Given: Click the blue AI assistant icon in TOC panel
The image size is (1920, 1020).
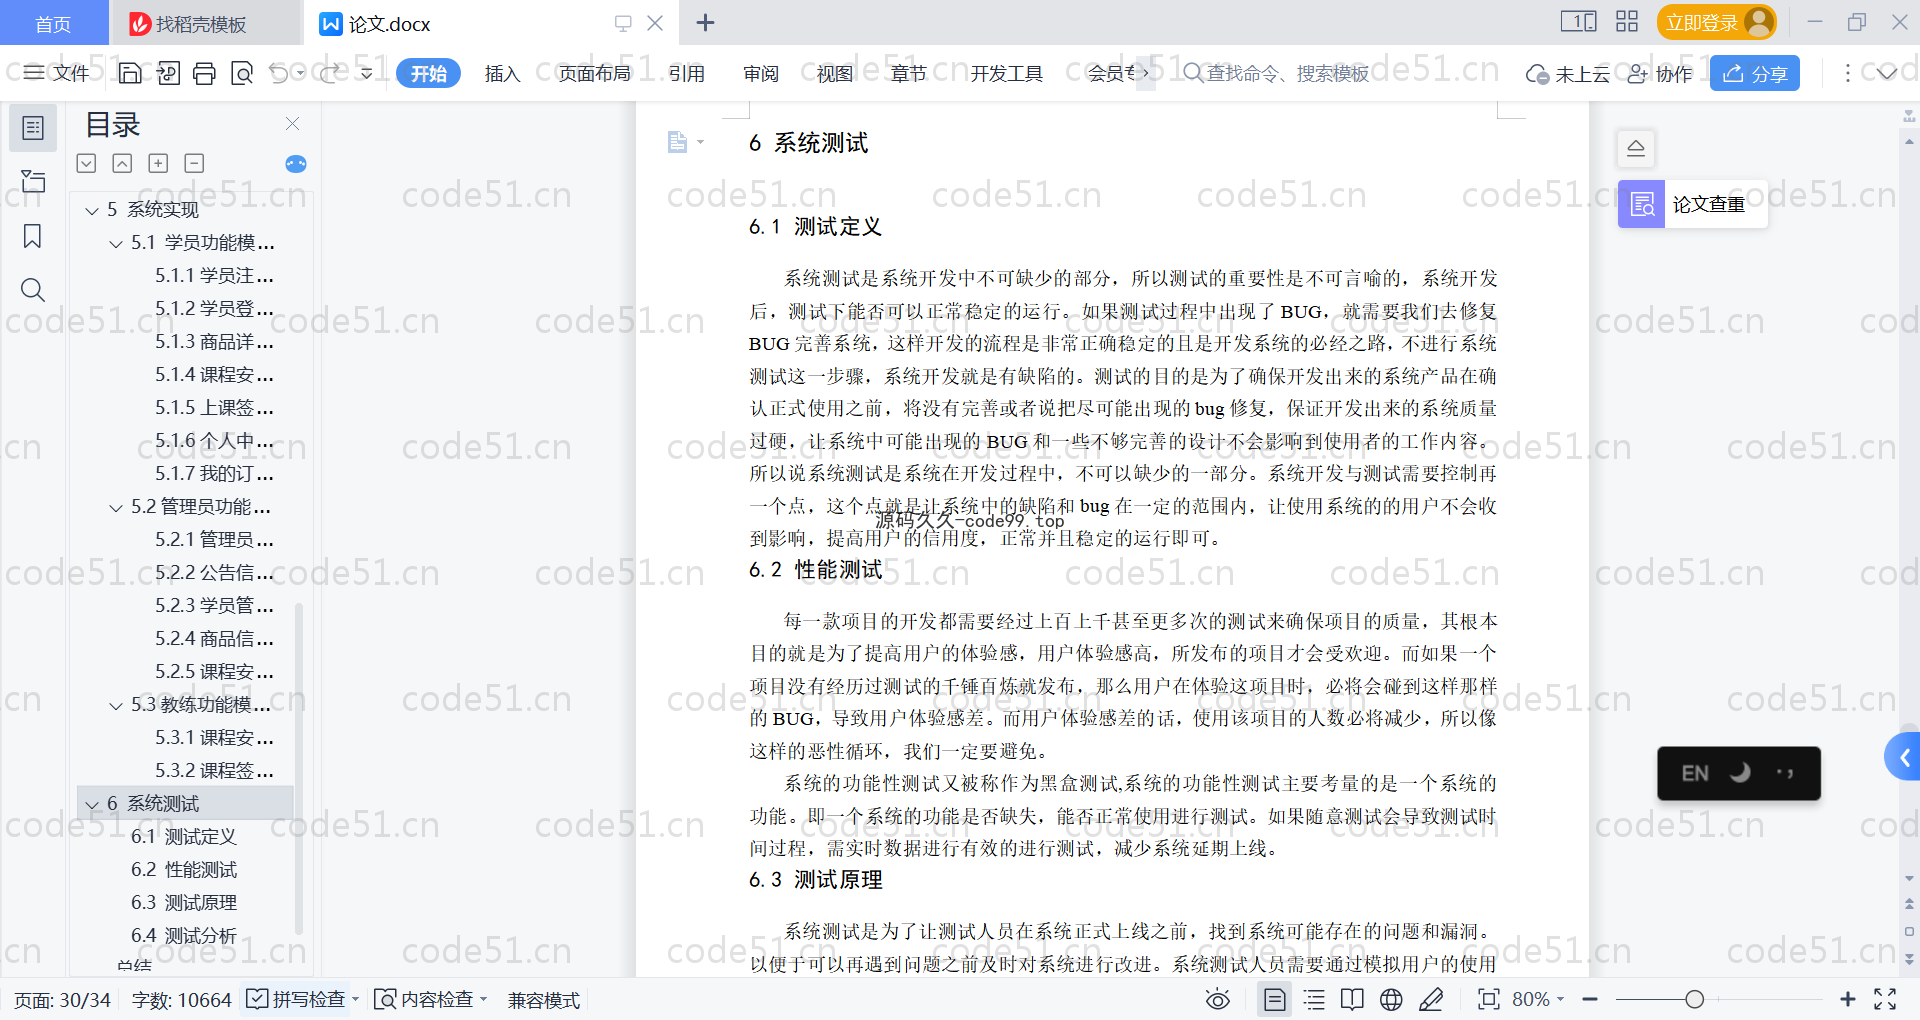Looking at the screenshot, I should 296,164.
